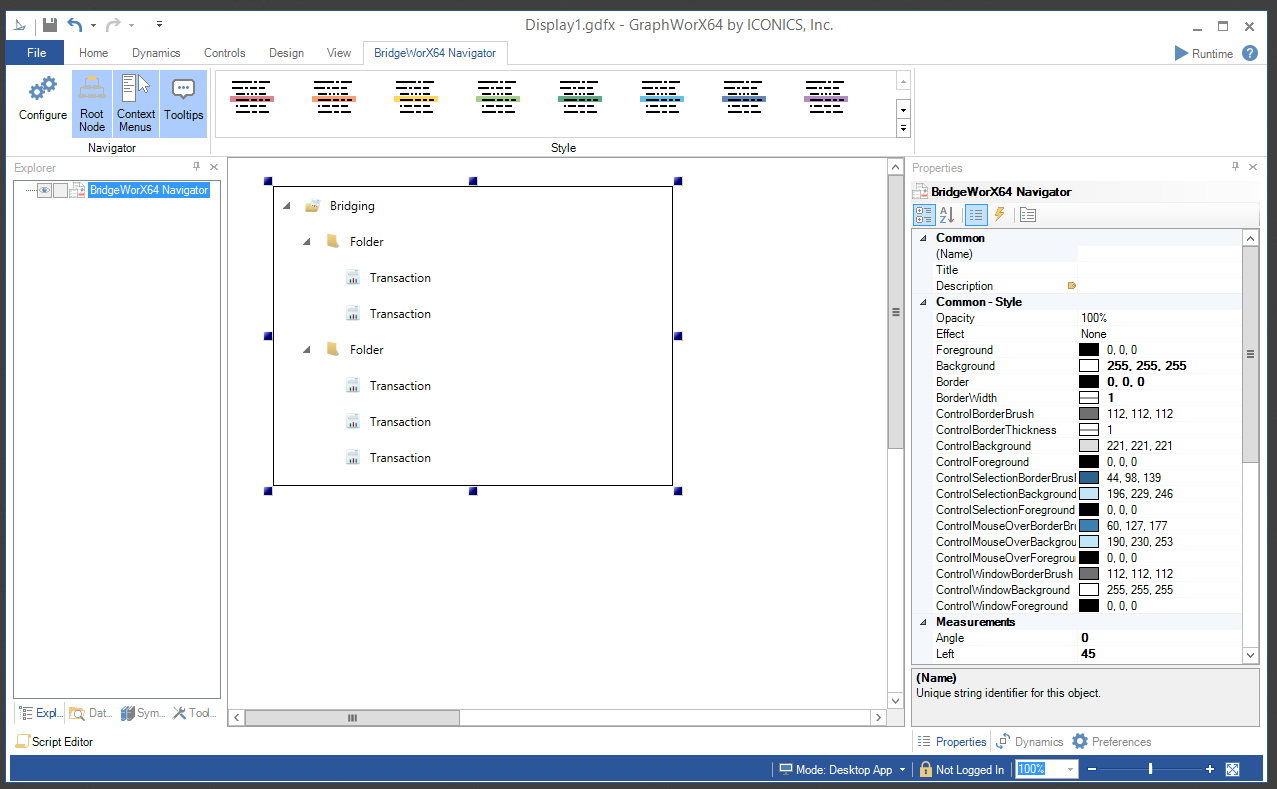Click the fit-to-window icon in status bar
The width and height of the screenshot is (1277, 789).
1232,769
